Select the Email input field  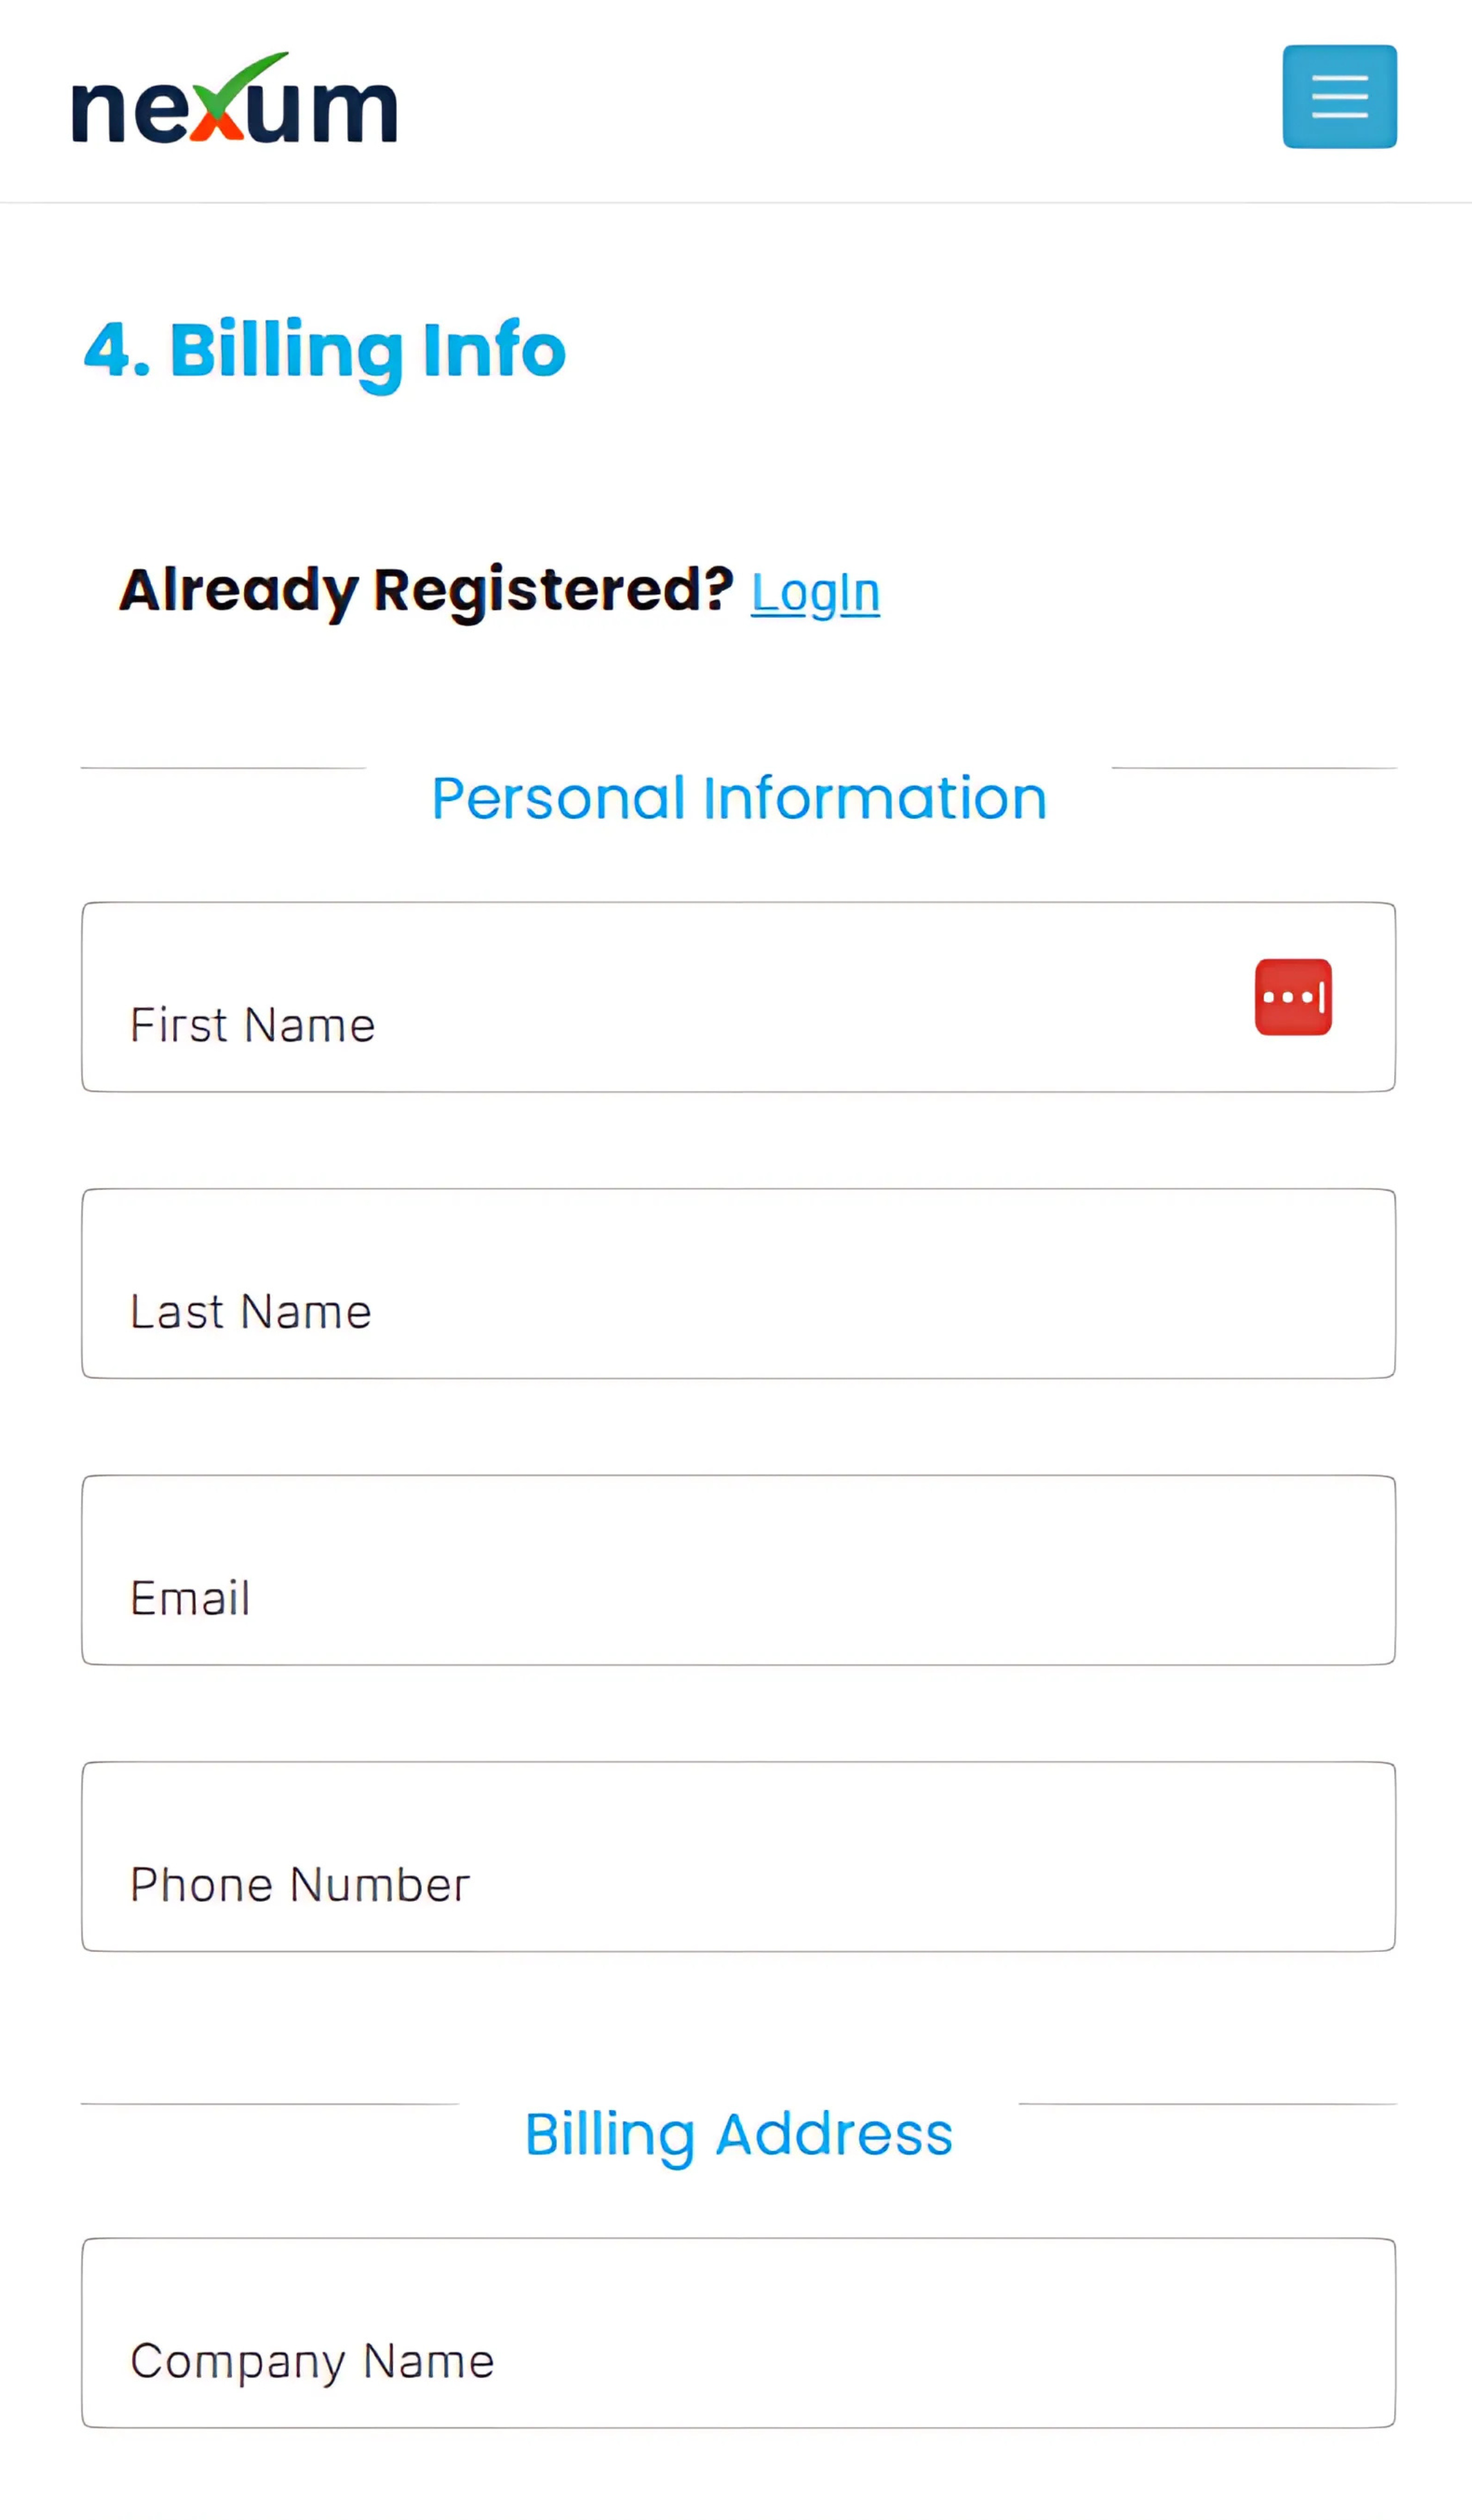click(x=738, y=1570)
